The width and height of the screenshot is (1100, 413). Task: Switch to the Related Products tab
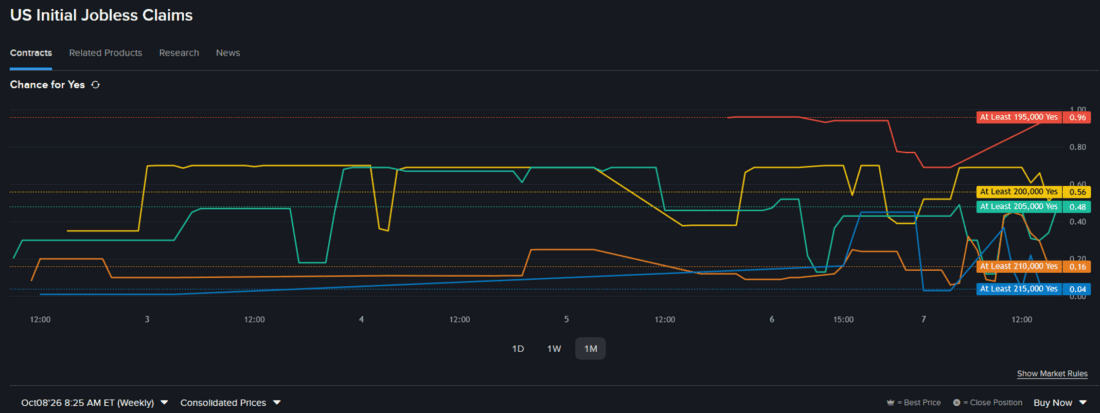point(105,53)
